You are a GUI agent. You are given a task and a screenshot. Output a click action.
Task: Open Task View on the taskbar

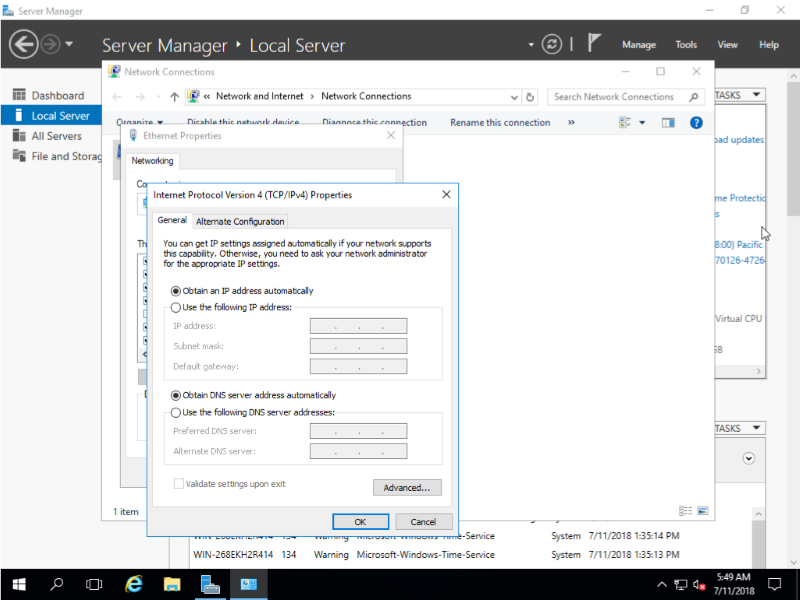[x=94, y=584]
